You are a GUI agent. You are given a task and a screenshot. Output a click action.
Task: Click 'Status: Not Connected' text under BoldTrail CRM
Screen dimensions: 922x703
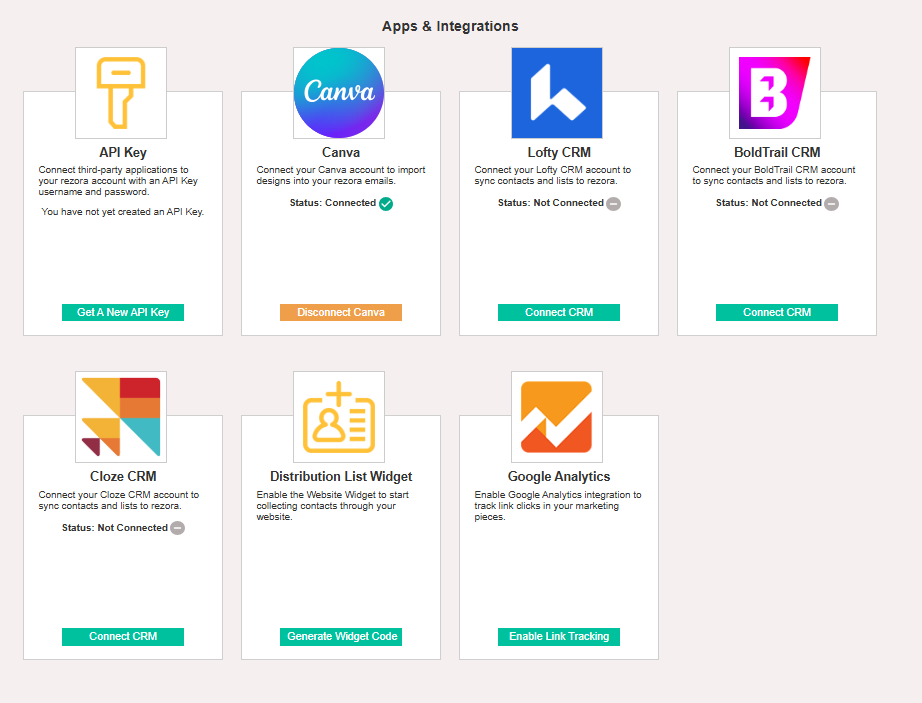coord(769,203)
